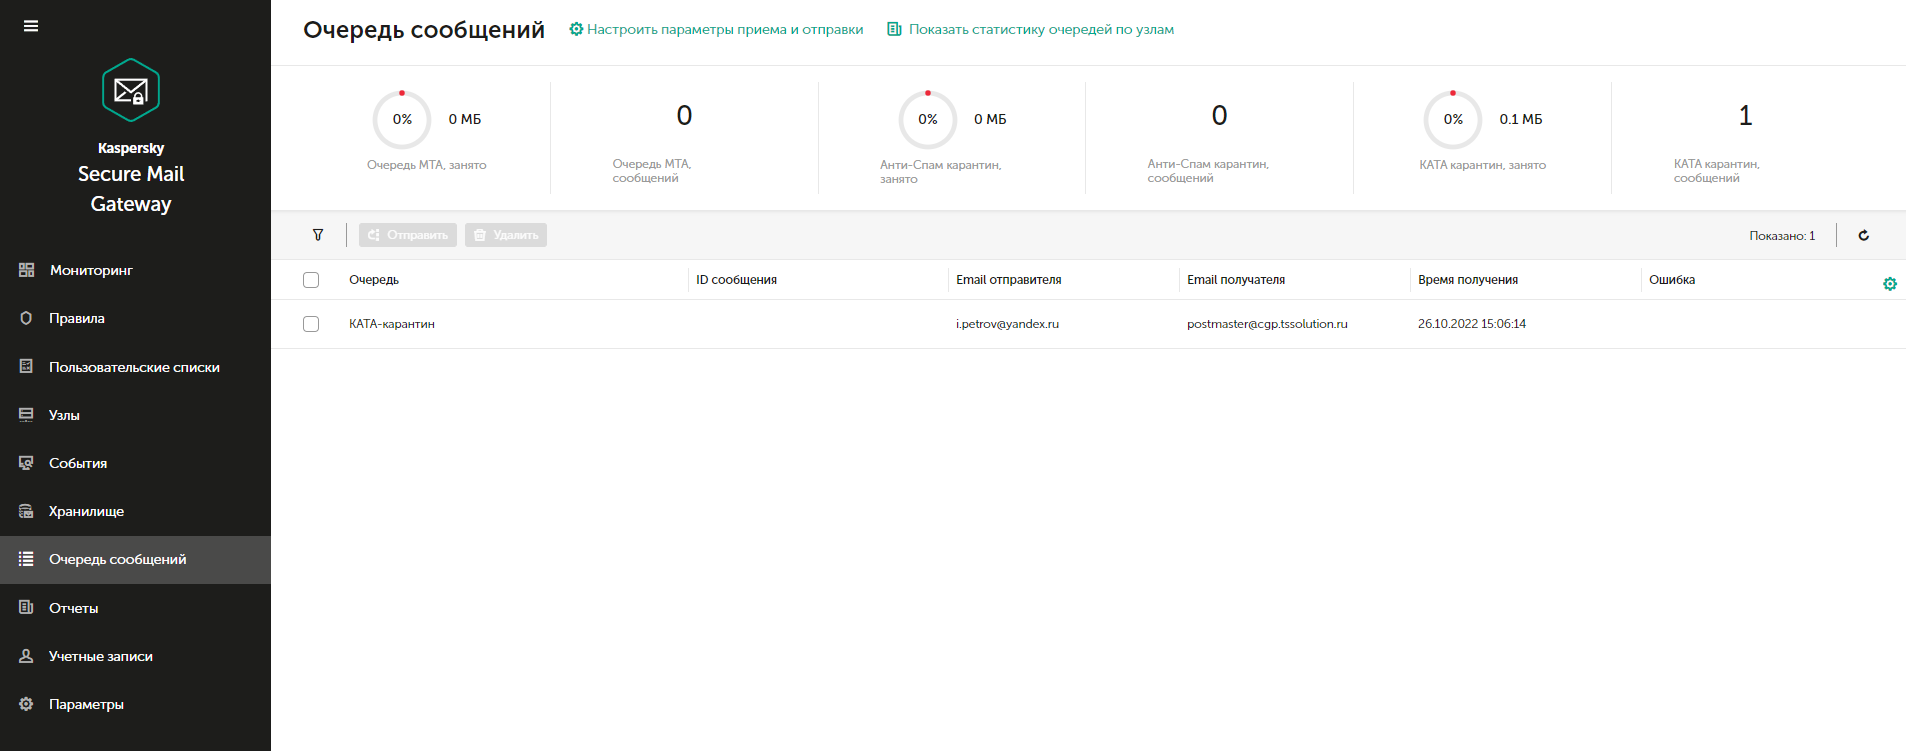Click the Время получения column header

[1468, 280]
